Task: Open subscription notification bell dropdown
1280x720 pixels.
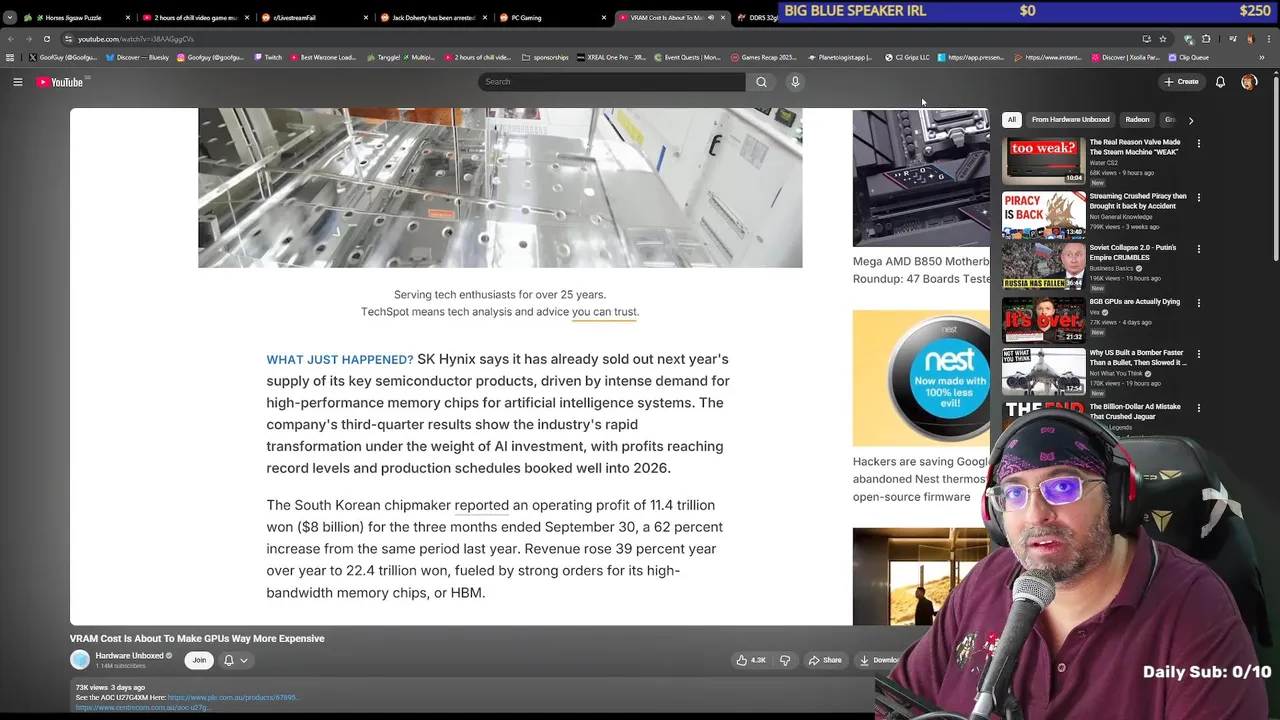Action: (235, 660)
